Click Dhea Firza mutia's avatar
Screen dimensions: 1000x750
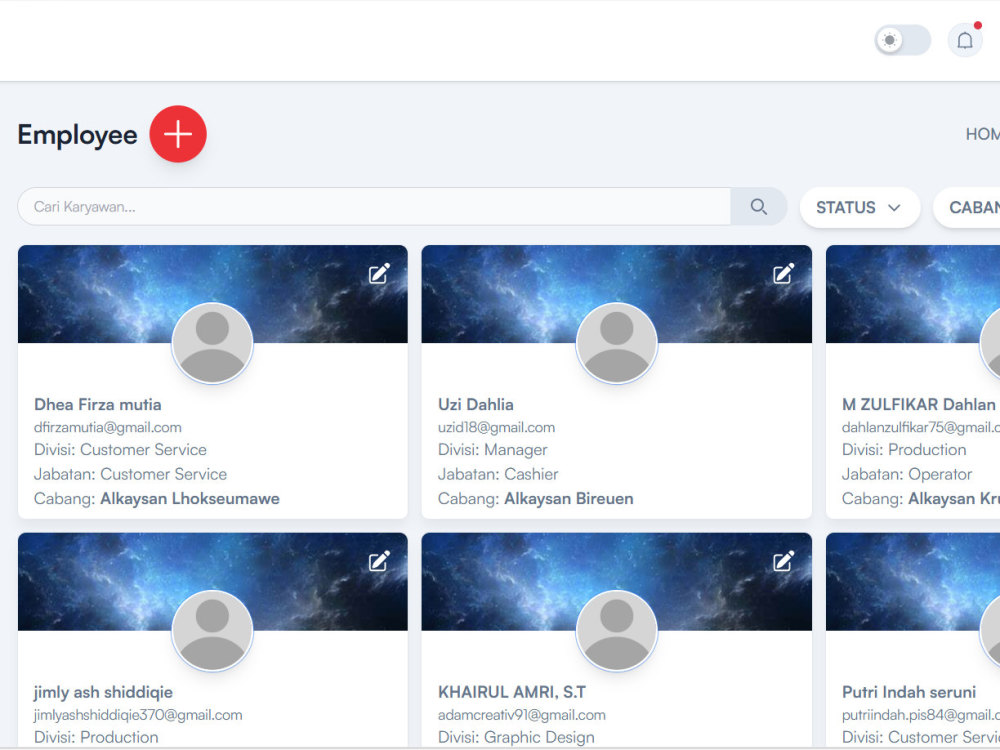coord(212,343)
